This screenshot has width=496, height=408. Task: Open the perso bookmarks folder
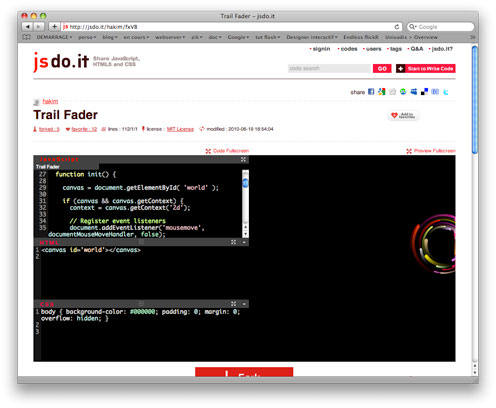[x=87, y=37]
